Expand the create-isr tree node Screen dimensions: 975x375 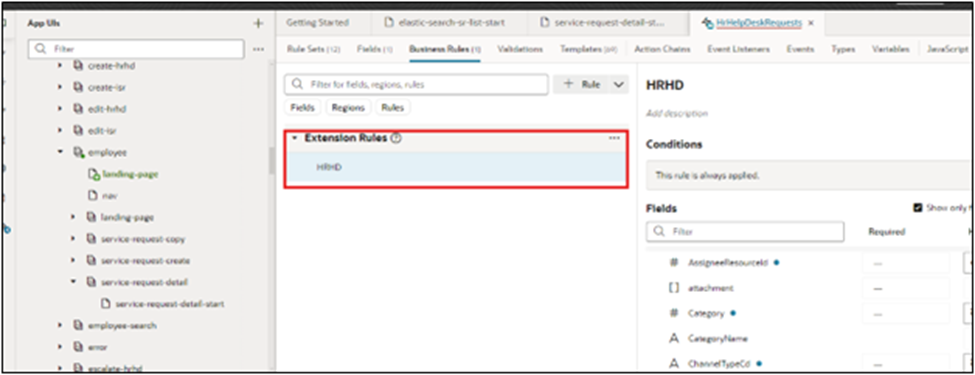[x=61, y=87]
